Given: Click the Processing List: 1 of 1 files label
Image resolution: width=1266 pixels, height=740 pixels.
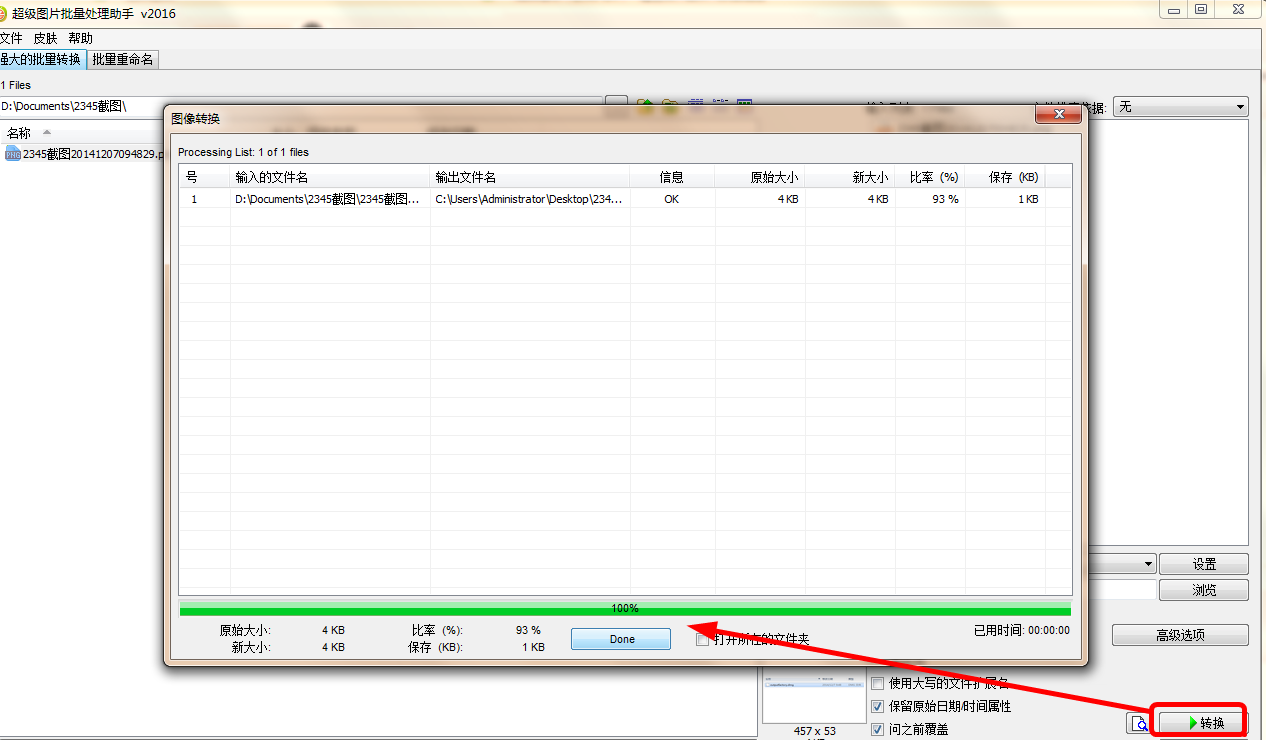Looking at the screenshot, I should (243, 152).
